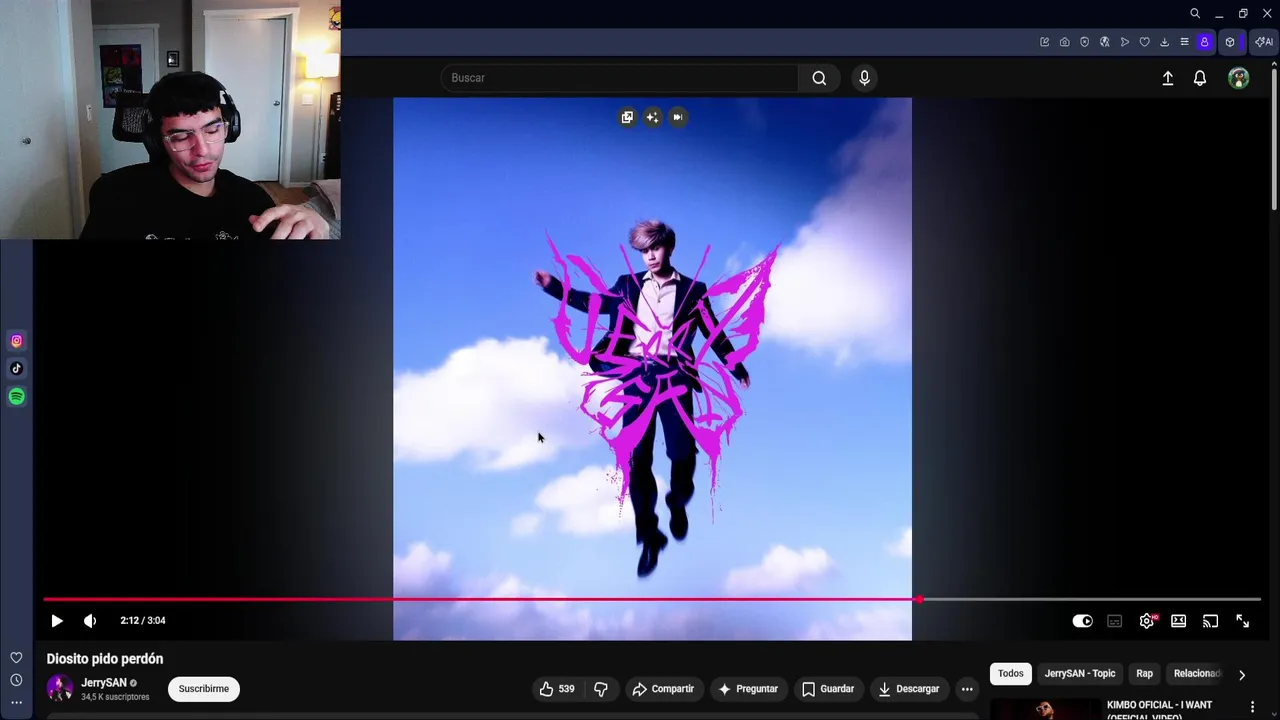The width and height of the screenshot is (1280, 720).
Task: Open Instagram from the browser sidebar
Action: pos(16,341)
